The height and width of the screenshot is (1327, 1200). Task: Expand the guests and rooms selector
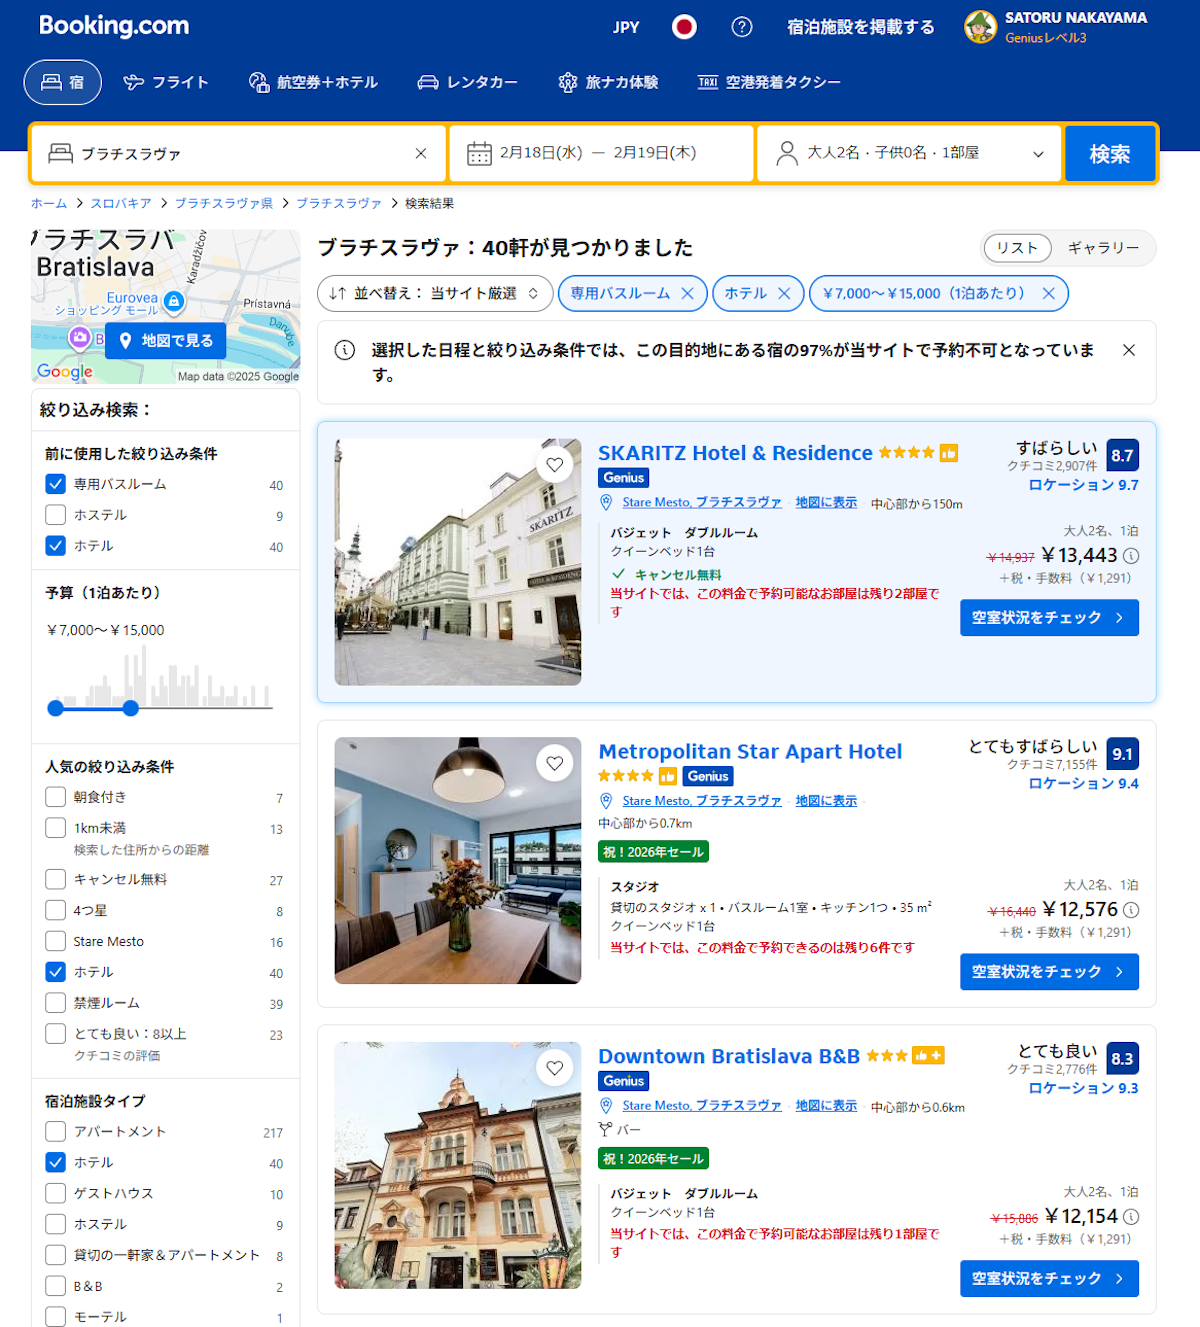point(909,153)
